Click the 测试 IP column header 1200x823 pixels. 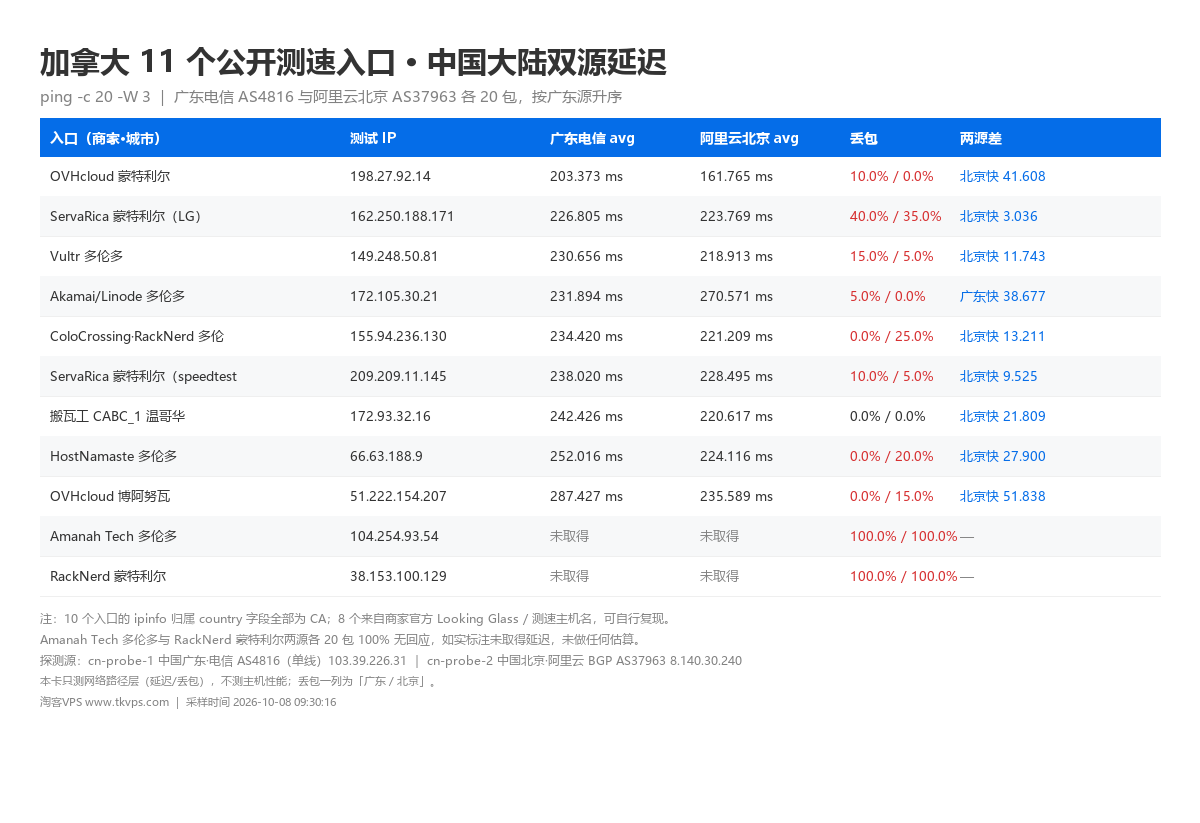pos(373,138)
